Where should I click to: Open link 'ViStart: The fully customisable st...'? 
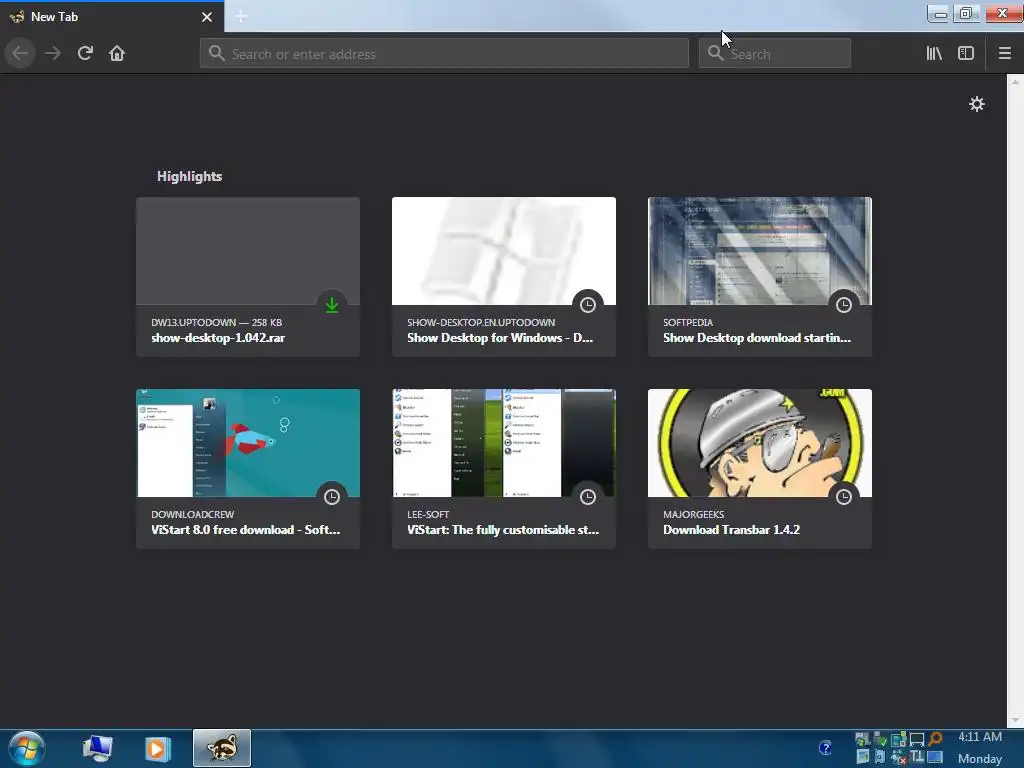[x=503, y=530]
